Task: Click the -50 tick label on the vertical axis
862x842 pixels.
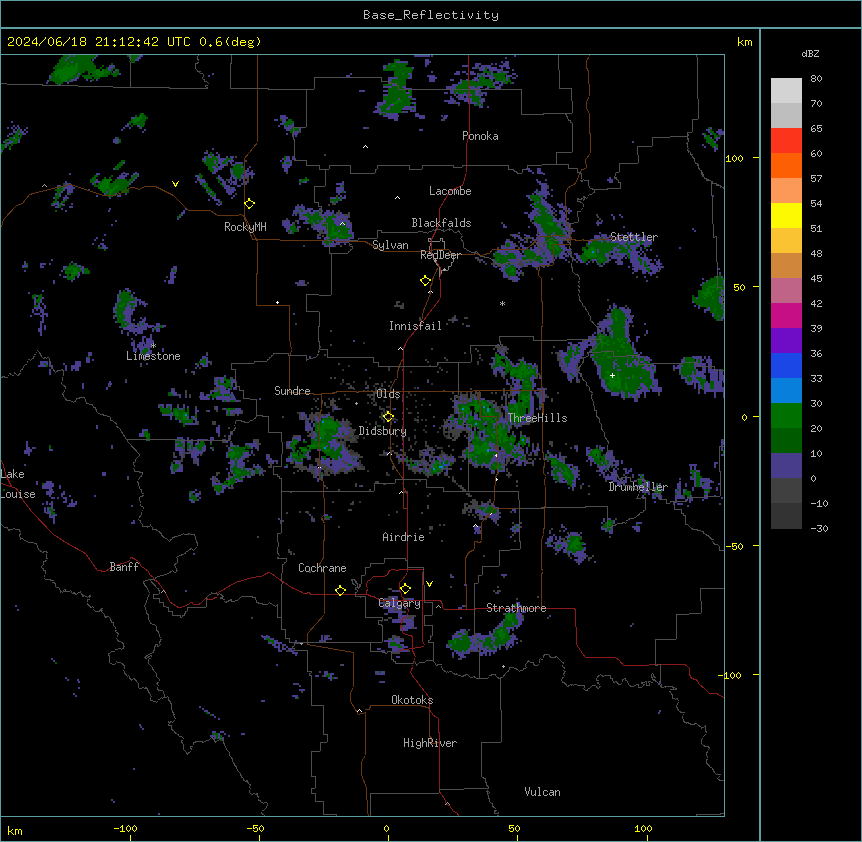Action: tap(734, 546)
